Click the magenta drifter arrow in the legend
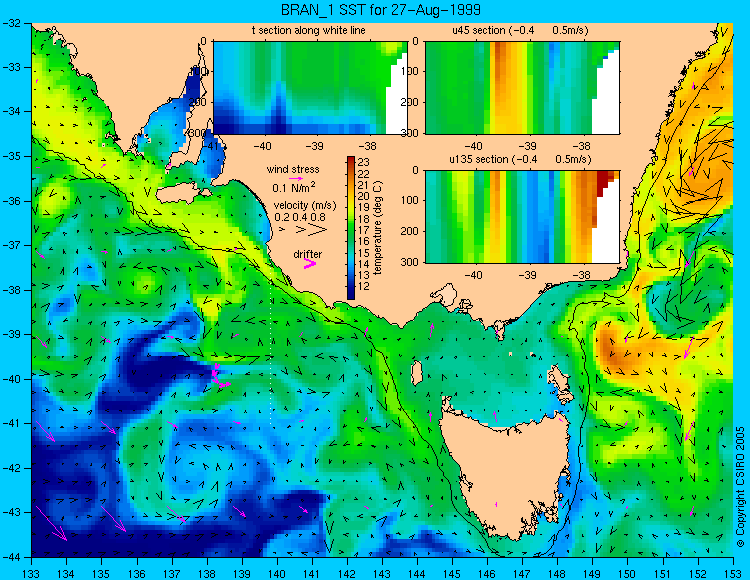Screen dimensions: 750x580 [310, 264]
